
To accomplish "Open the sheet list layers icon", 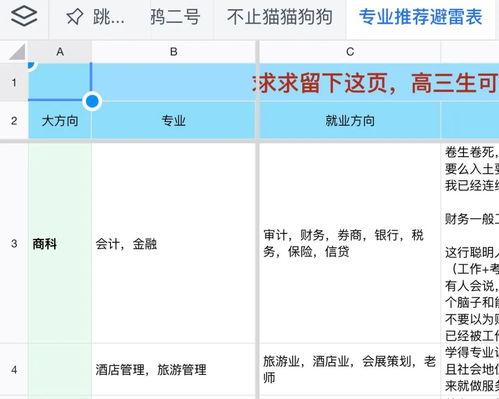I will pos(24,16).
